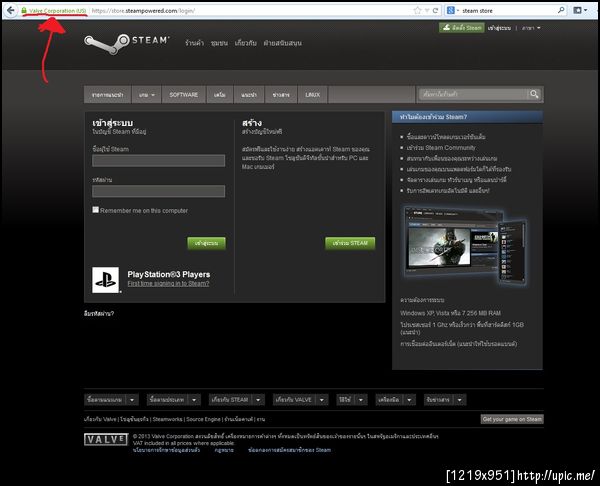Select the SOFTWARE store tab
Screen dimensions: 600x486
click(x=184, y=95)
